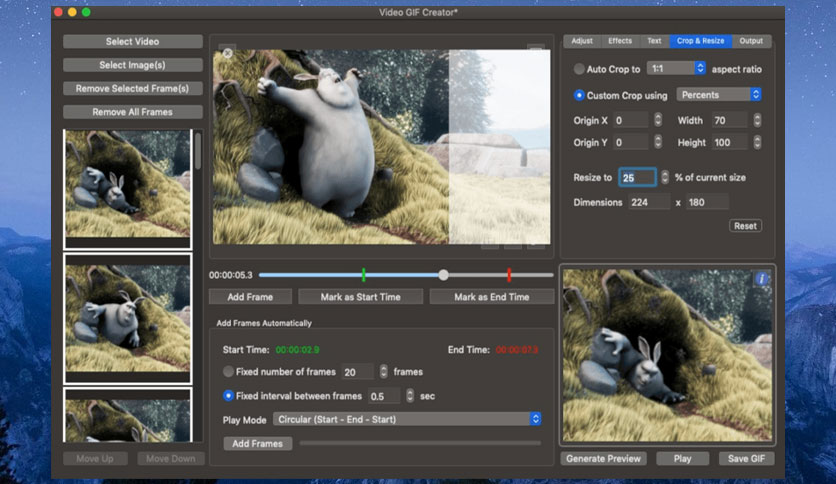Viewport: 836px width, 484px height.
Task: Open the Select Video dialog
Action: (132, 42)
